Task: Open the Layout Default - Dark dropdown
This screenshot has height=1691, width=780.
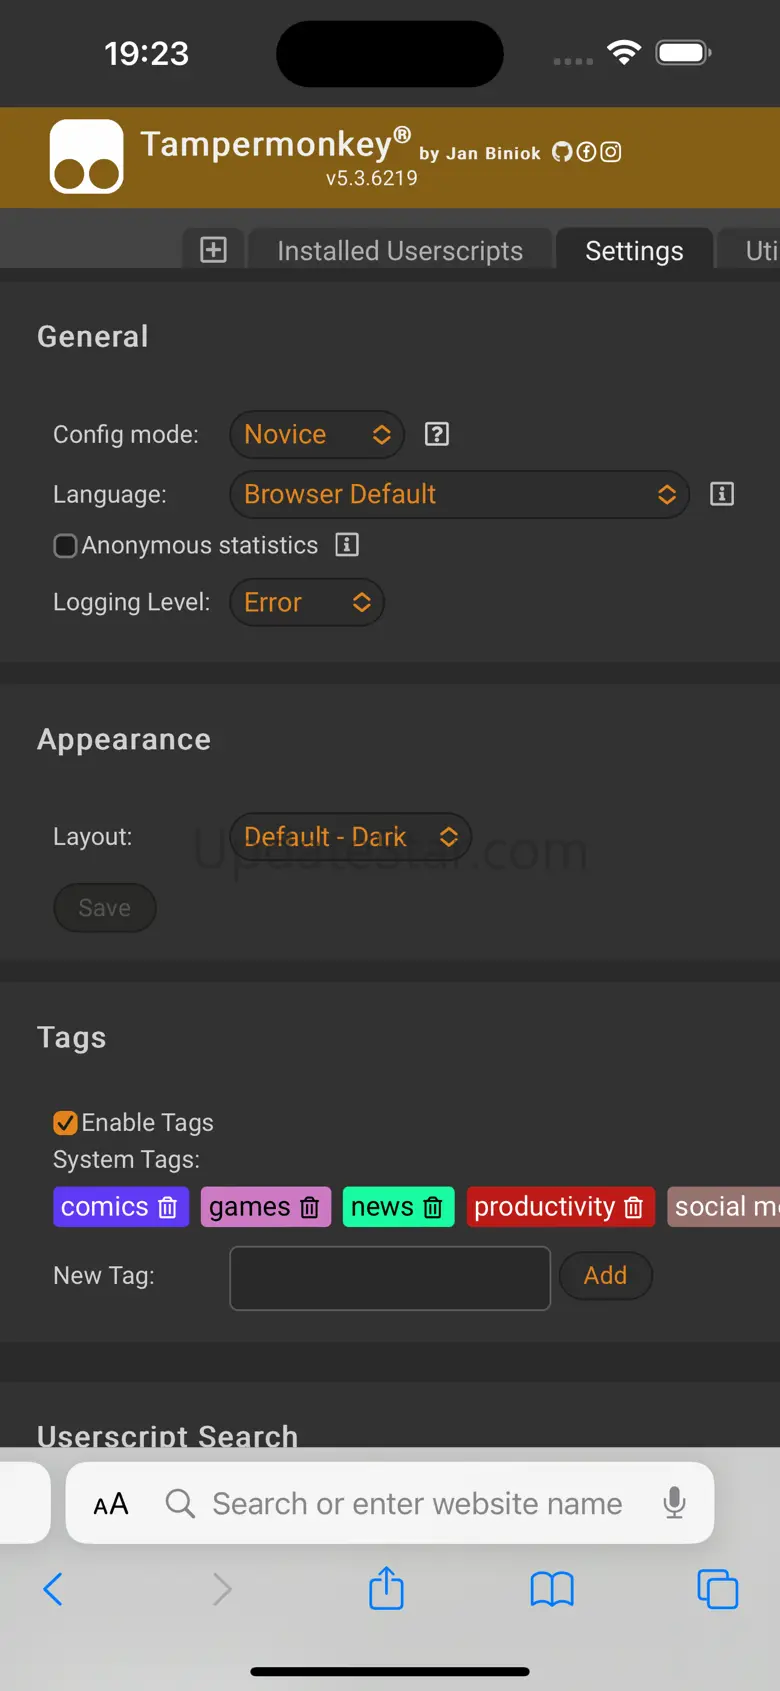Action: tap(350, 836)
